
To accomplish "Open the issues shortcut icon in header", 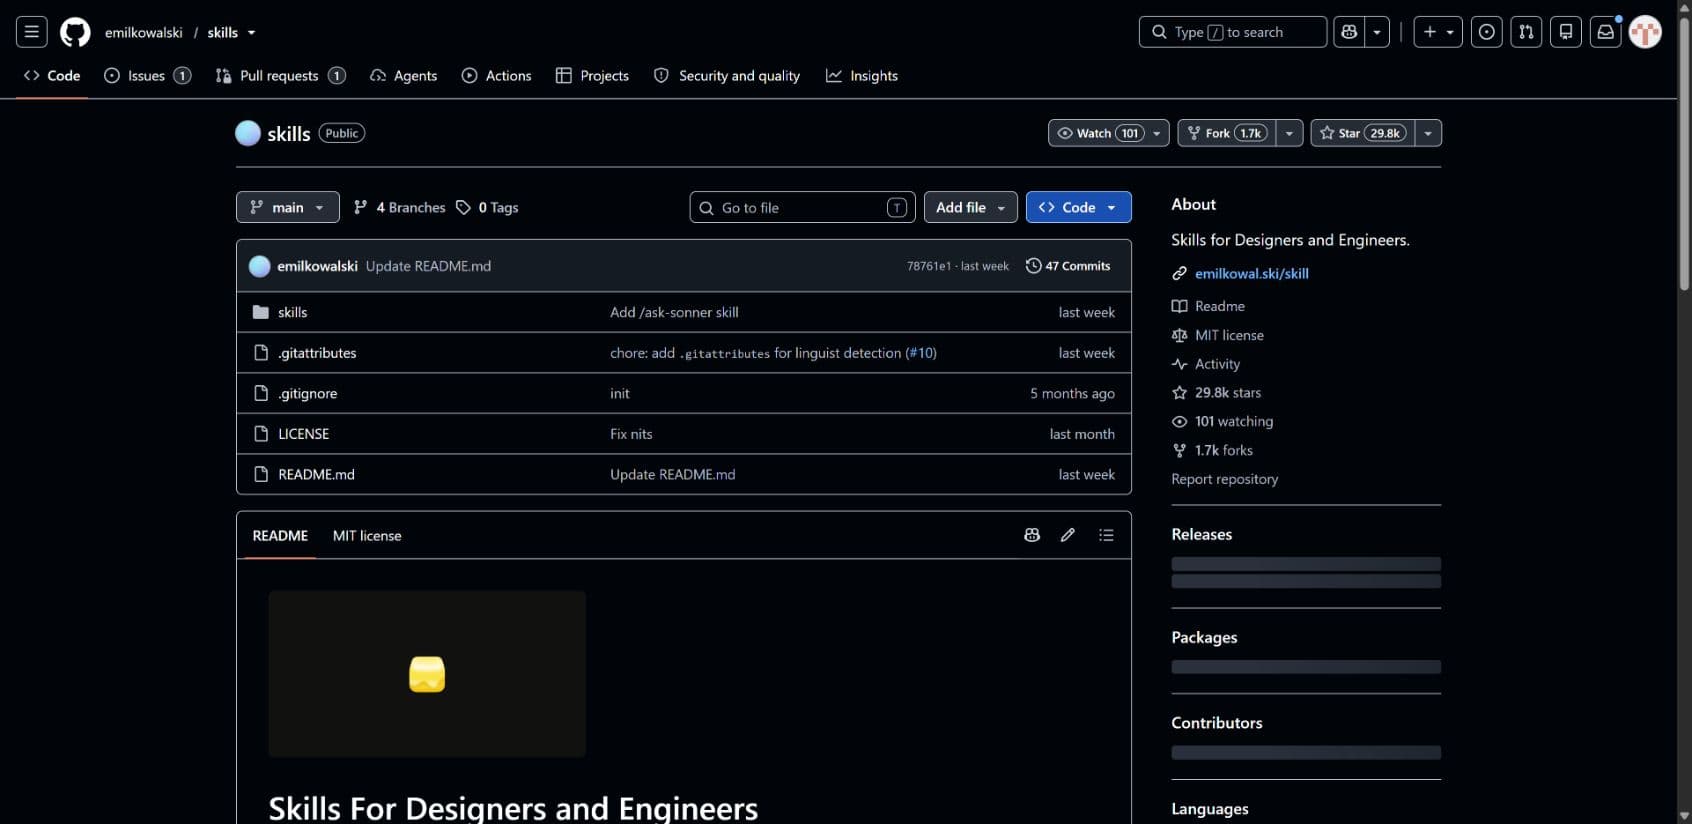I will [x=1487, y=32].
